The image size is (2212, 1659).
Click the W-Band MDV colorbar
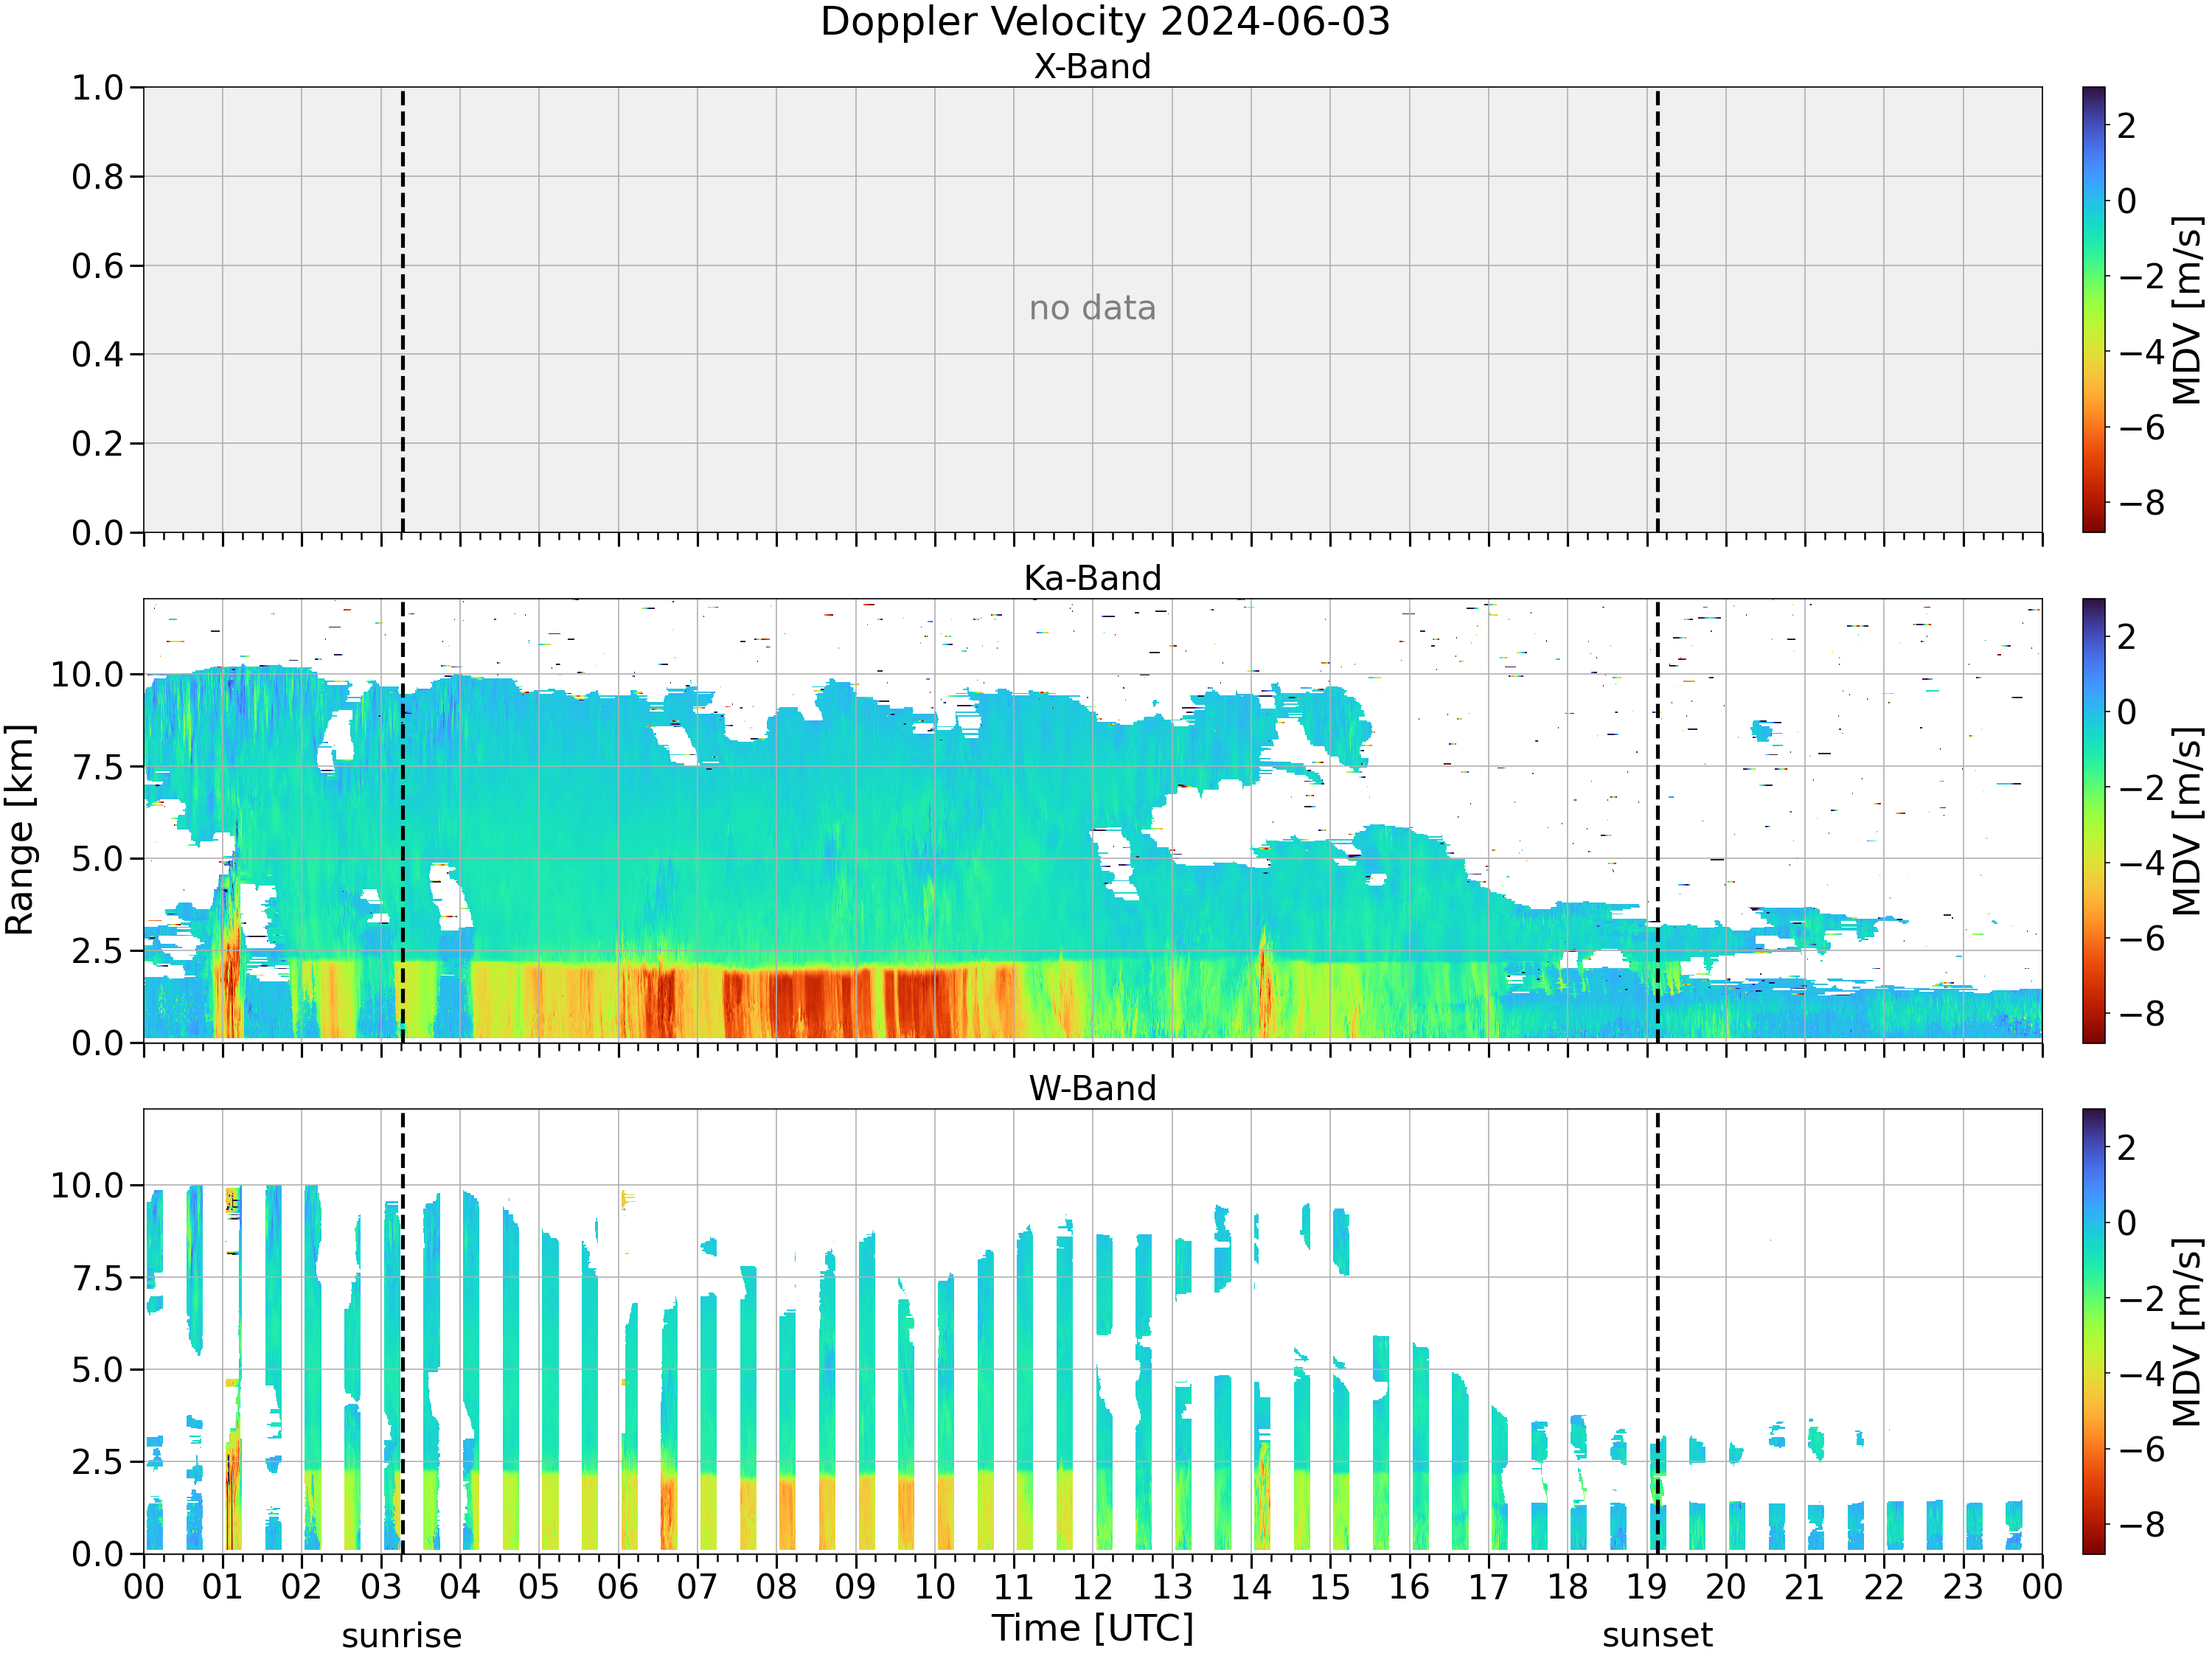click(x=2093, y=1331)
